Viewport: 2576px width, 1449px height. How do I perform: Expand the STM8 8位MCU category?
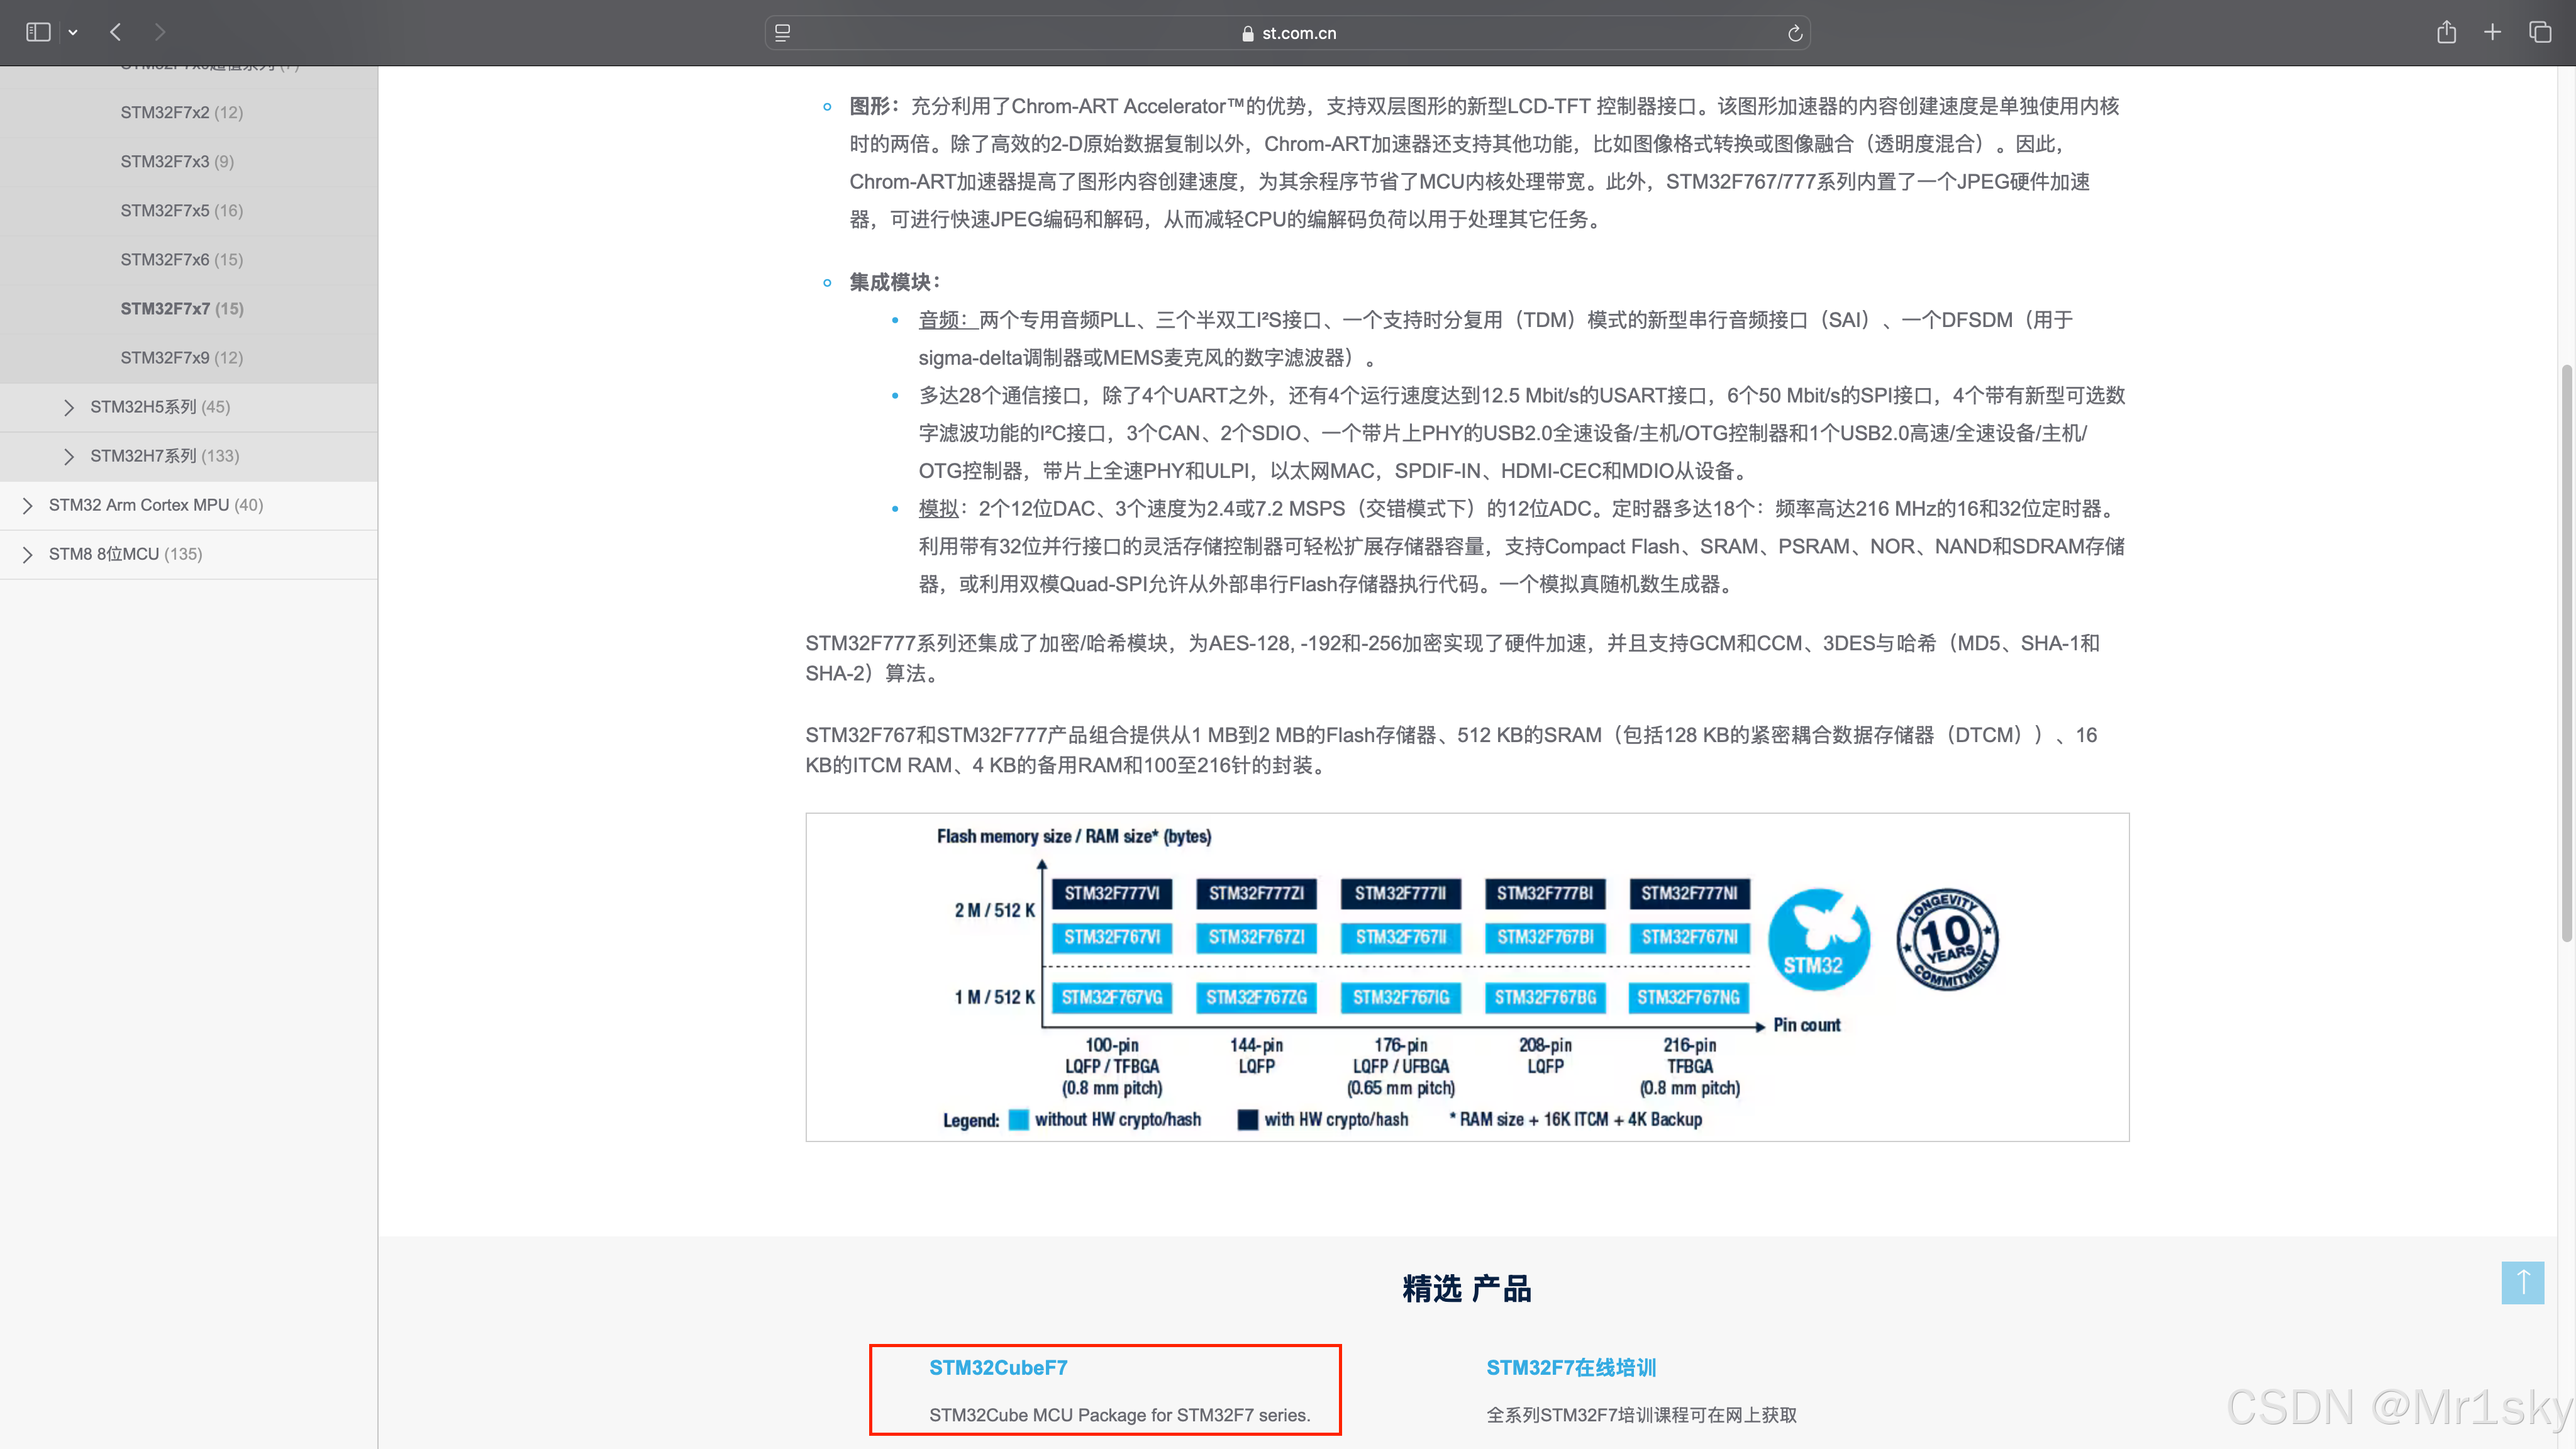click(x=27, y=554)
